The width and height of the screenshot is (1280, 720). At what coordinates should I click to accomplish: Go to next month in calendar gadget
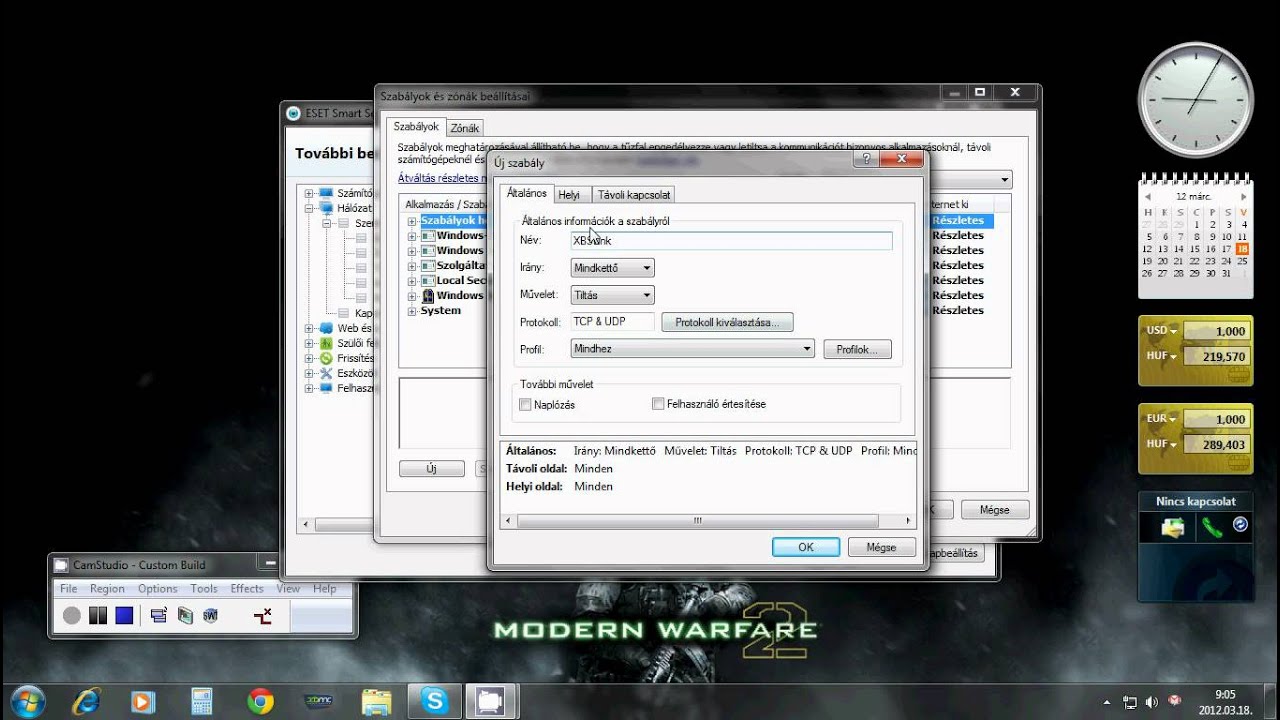(1243, 197)
